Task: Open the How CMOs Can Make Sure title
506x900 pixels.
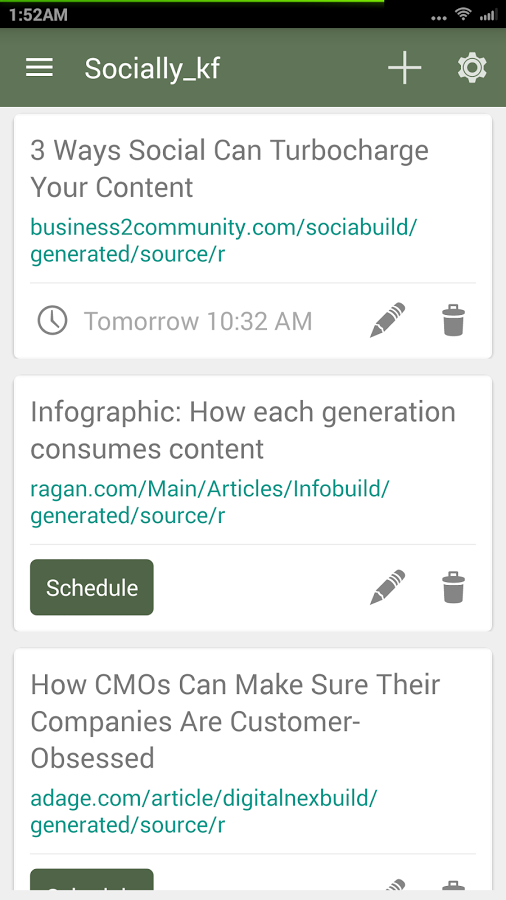Action: pos(235,721)
